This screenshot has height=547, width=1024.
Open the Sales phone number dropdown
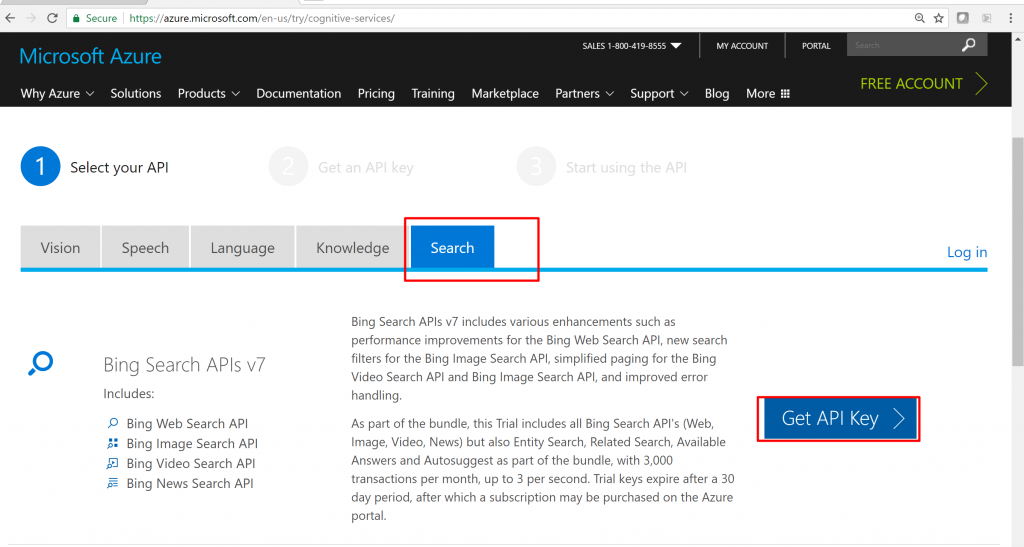tap(676, 46)
